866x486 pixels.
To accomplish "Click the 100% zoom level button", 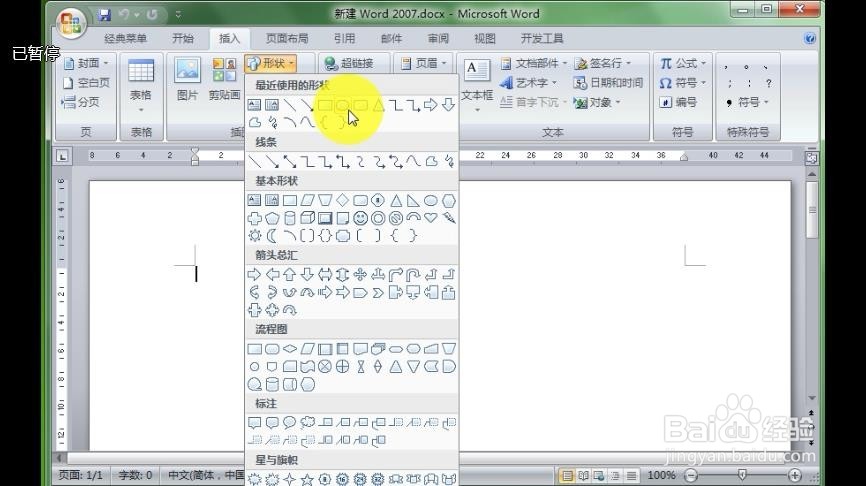I will coord(662,475).
